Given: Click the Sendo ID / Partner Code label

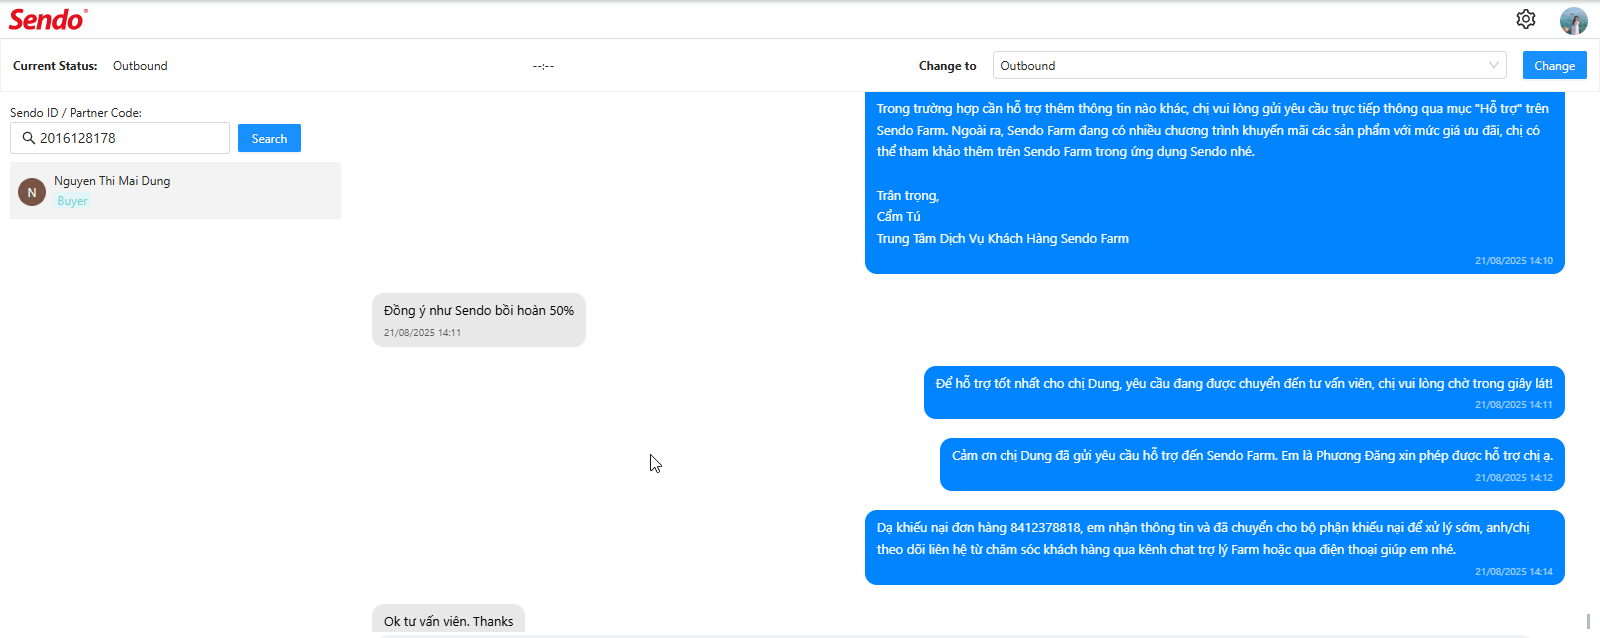Looking at the screenshot, I should (76, 113).
